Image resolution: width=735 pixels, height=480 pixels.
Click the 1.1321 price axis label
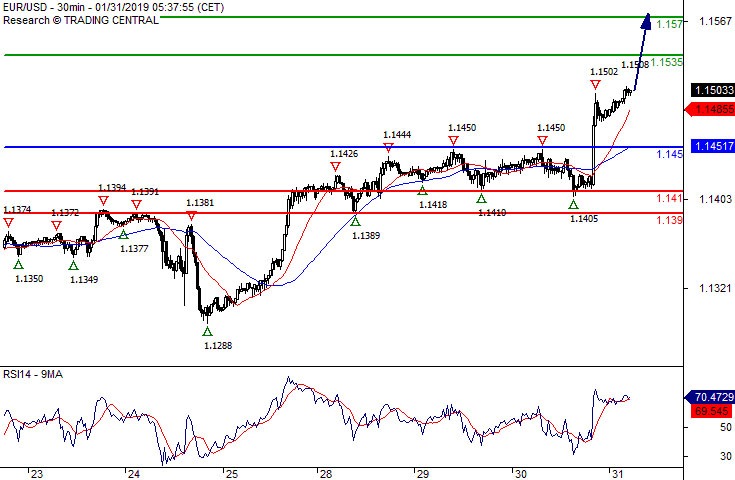point(715,288)
